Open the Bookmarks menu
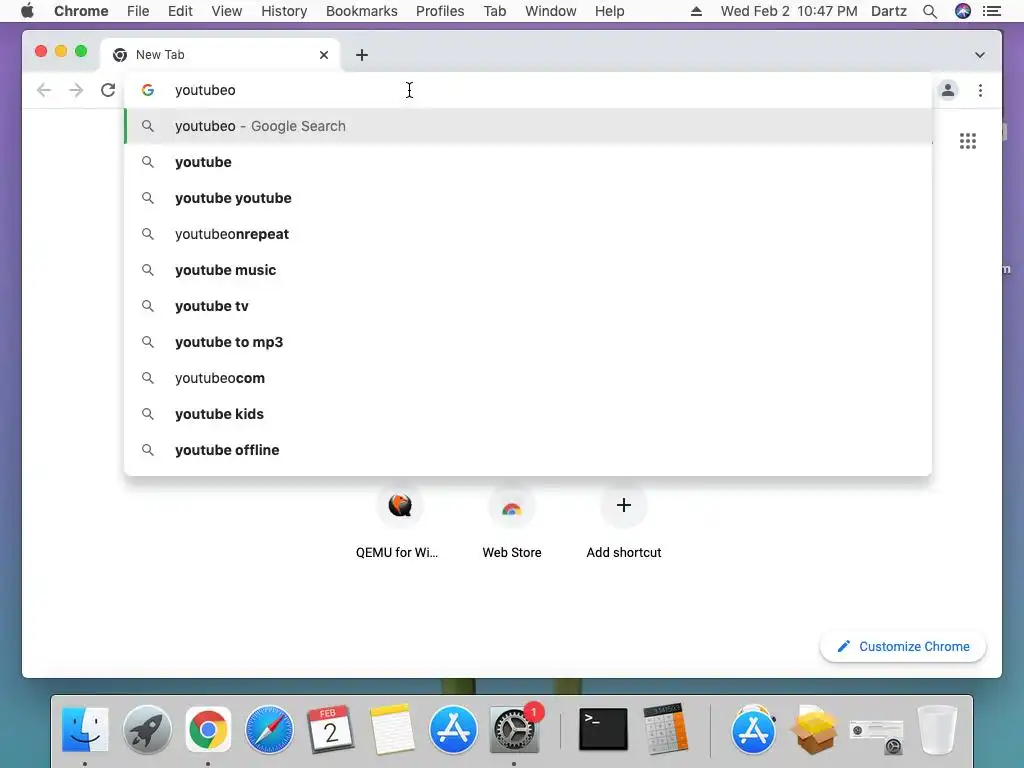Screen dimensions: 1024x768 [x=362, y=11]
